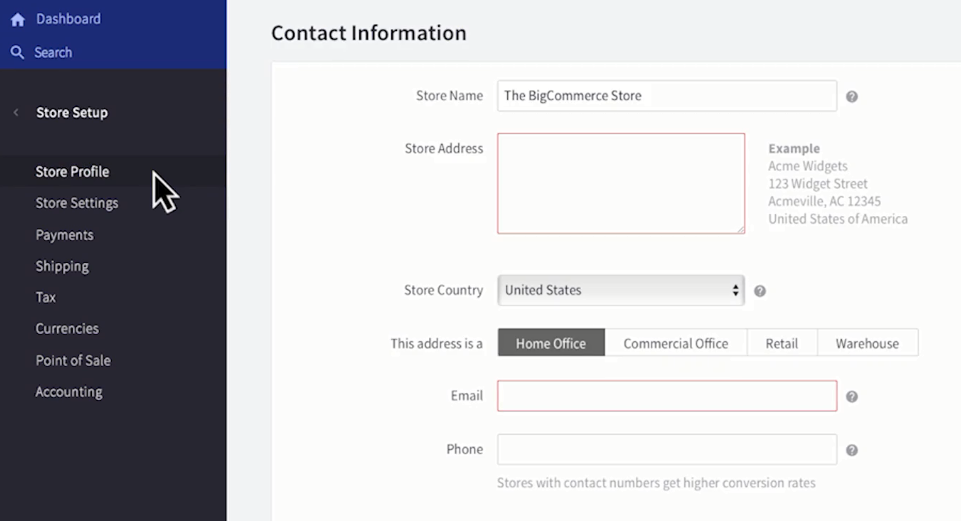Focus the Email input field
Screen dimensions: 961x521
667,396
